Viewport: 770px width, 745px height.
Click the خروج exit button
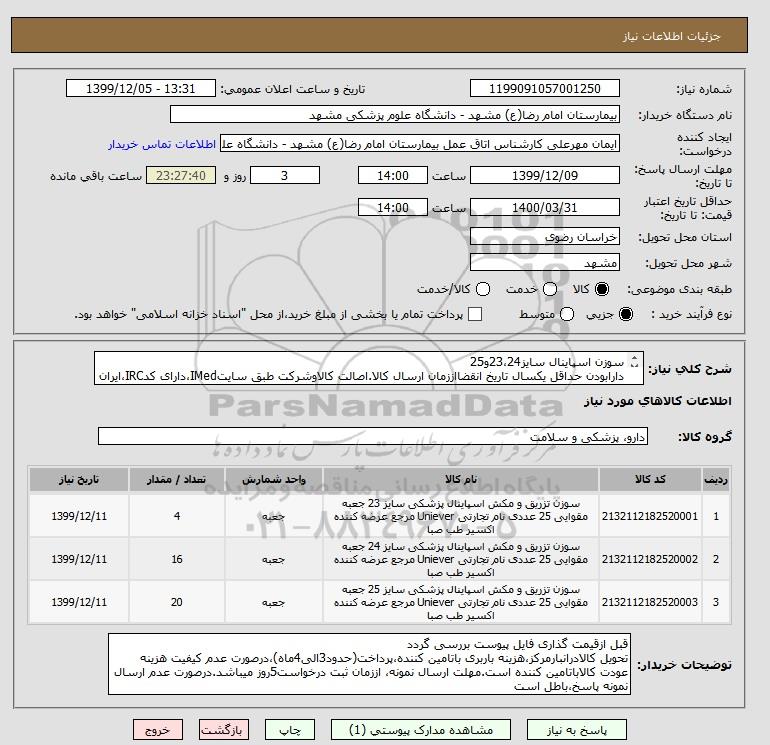coord(158,730)
